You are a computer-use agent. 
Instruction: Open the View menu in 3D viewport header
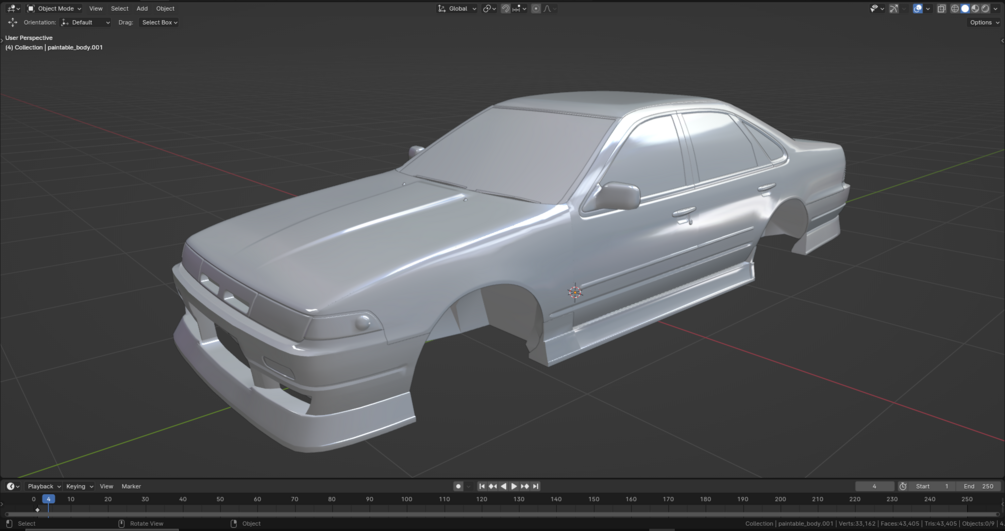pos(96,8)
